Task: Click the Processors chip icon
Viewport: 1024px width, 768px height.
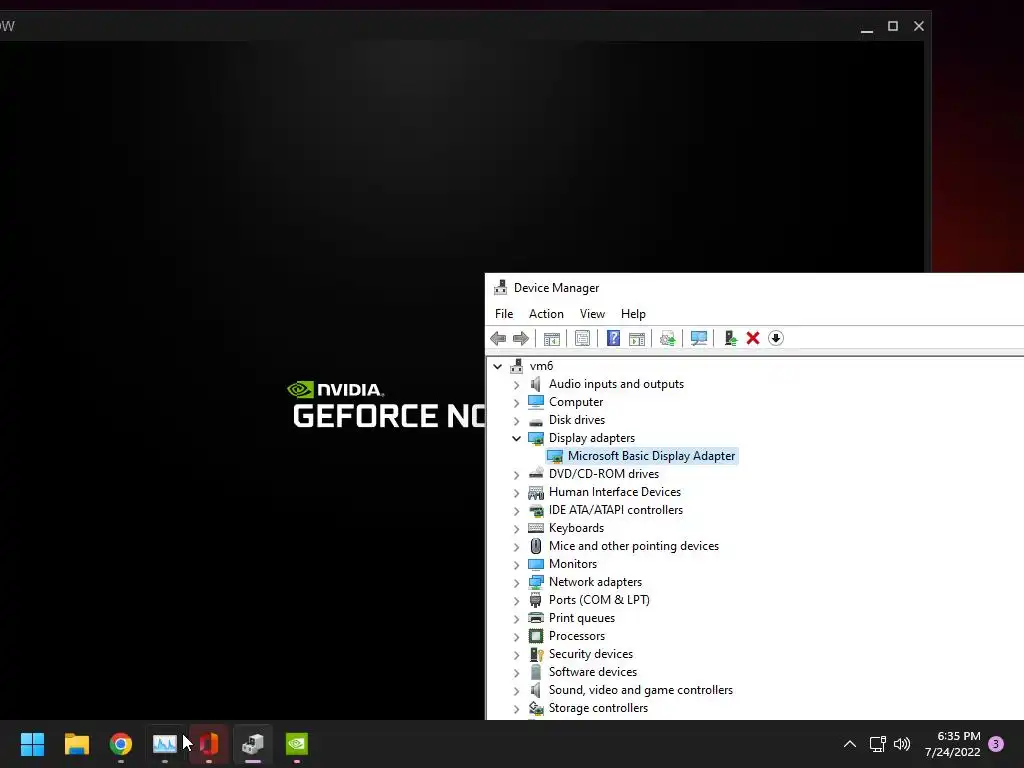Action: pyautogui.click(x=536, y=636)
